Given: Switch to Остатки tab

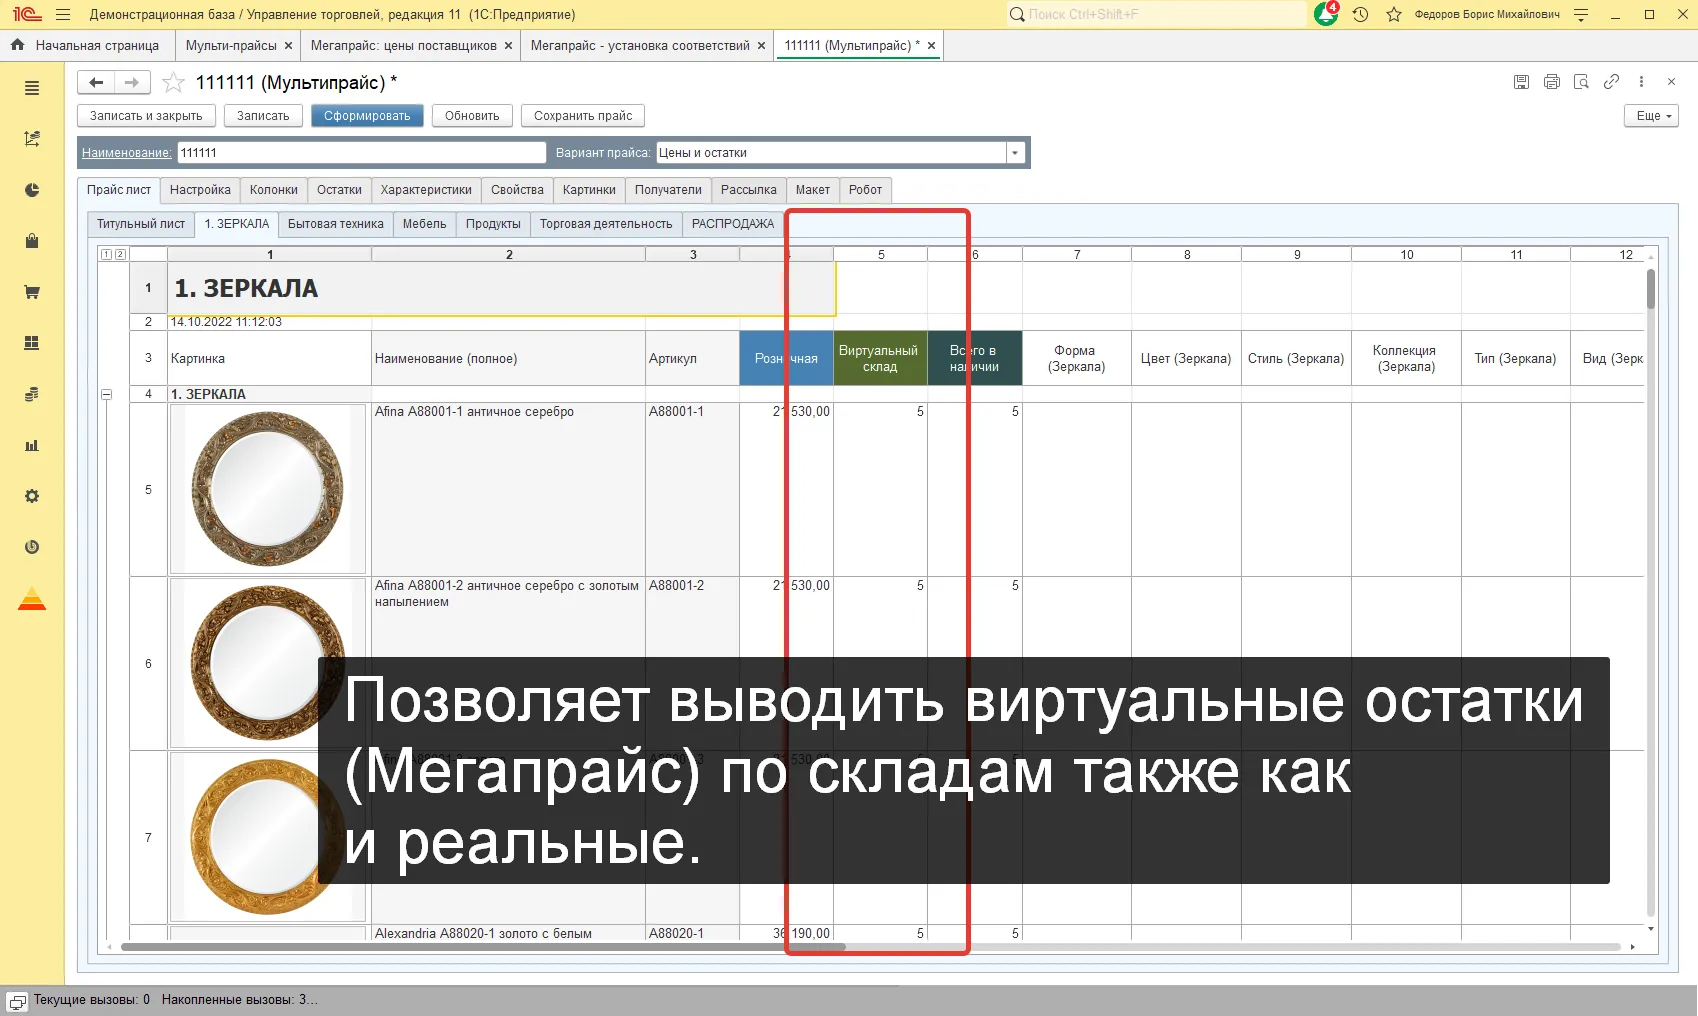Looking at the screenshot, I should tap(339, 190).
